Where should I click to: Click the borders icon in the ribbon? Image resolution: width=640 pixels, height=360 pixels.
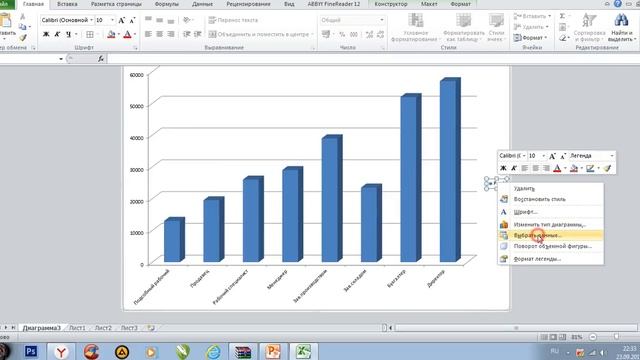pos(90,34)
